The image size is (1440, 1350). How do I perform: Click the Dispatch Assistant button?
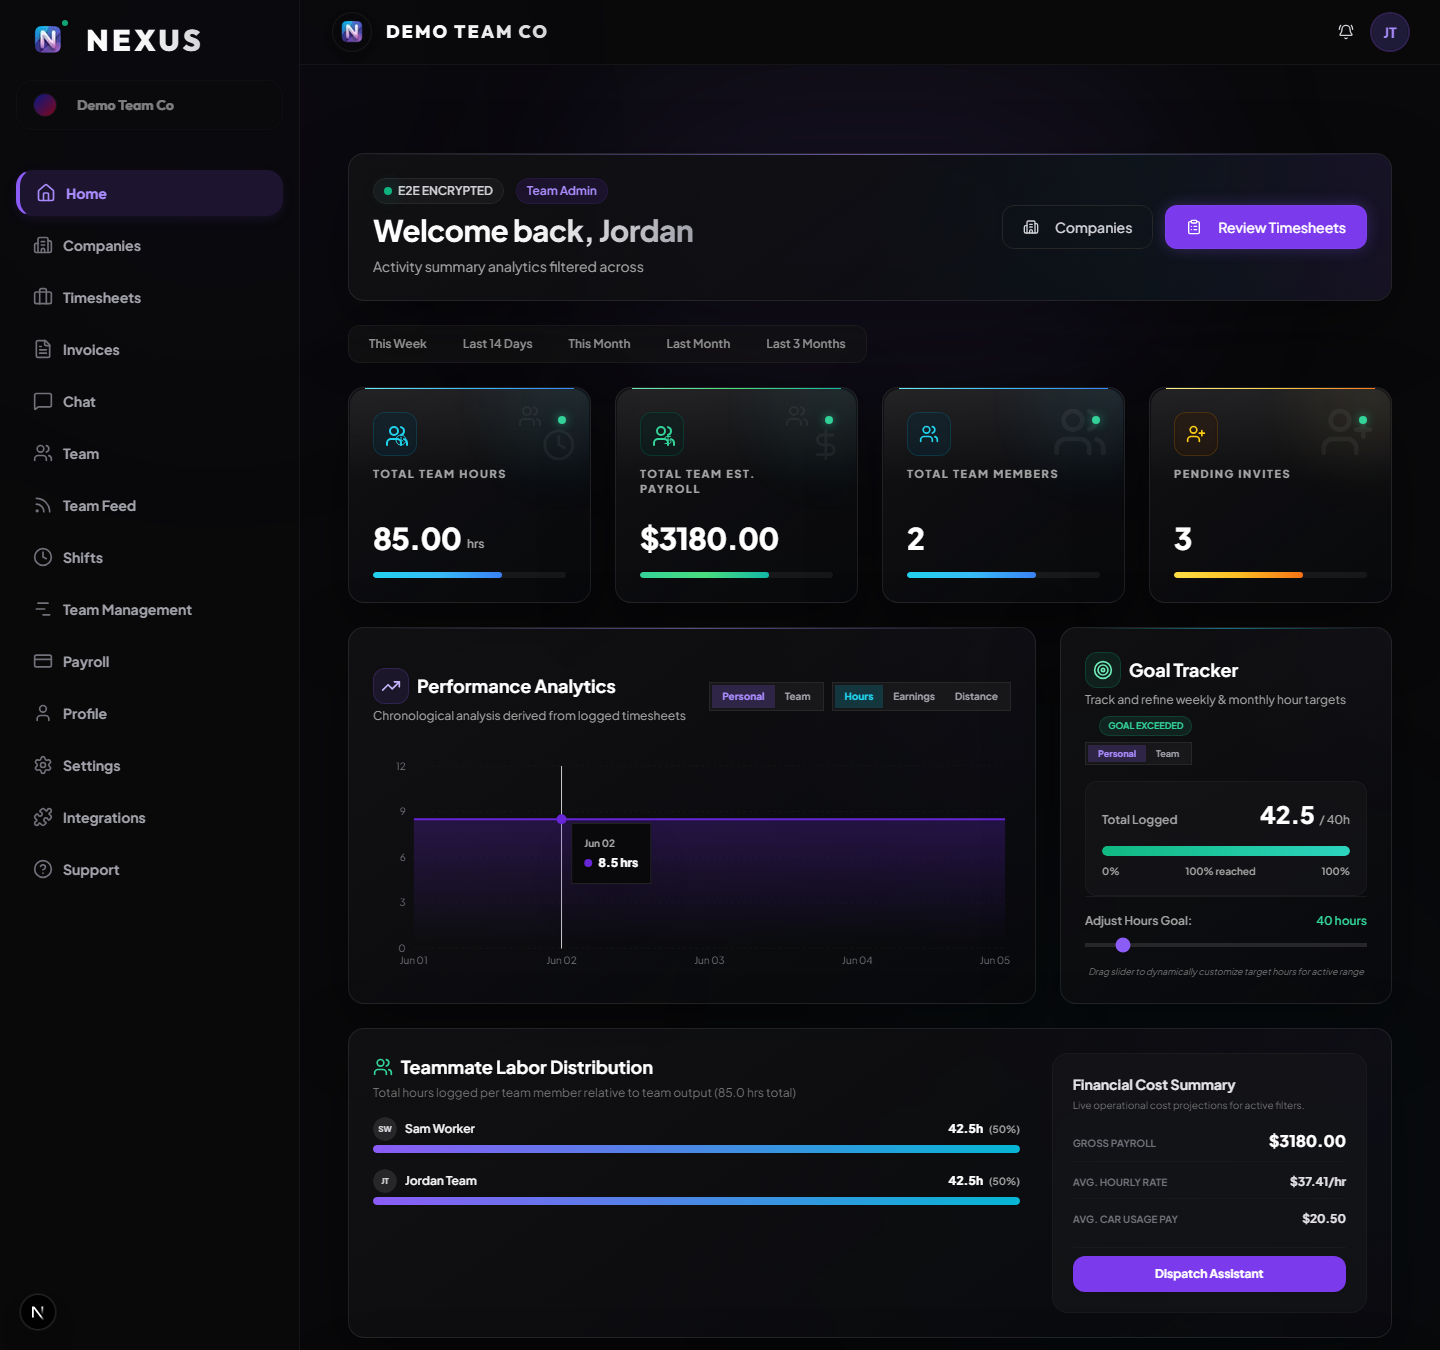point(1209,1274)
